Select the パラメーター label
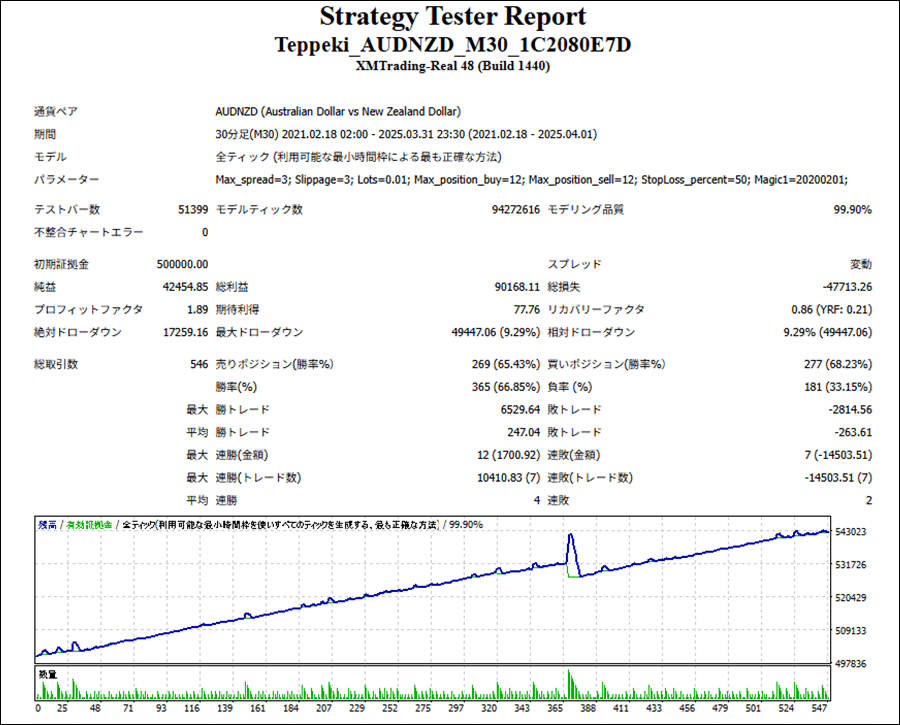Viewport: 900px width, 725px height. point(67,180)
